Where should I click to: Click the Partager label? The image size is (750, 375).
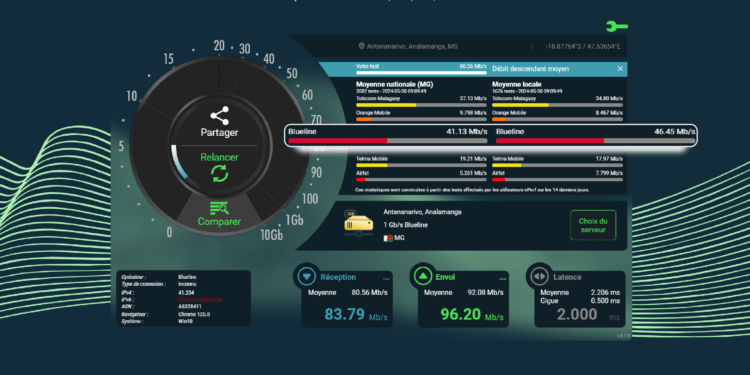(x=219, y=132)
